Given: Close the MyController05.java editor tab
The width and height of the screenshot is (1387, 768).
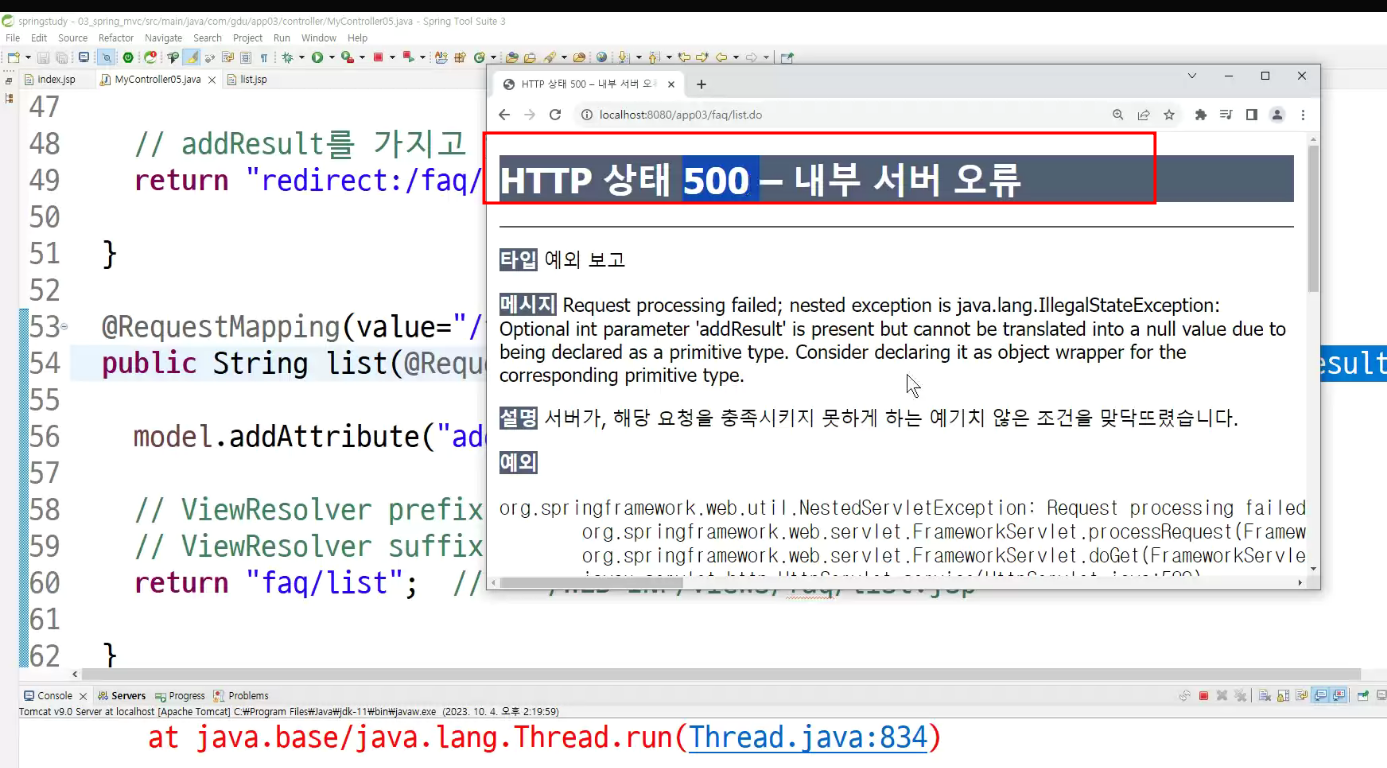Looking at the screenshot, I should pyautogui.click(x=212, y=79).
